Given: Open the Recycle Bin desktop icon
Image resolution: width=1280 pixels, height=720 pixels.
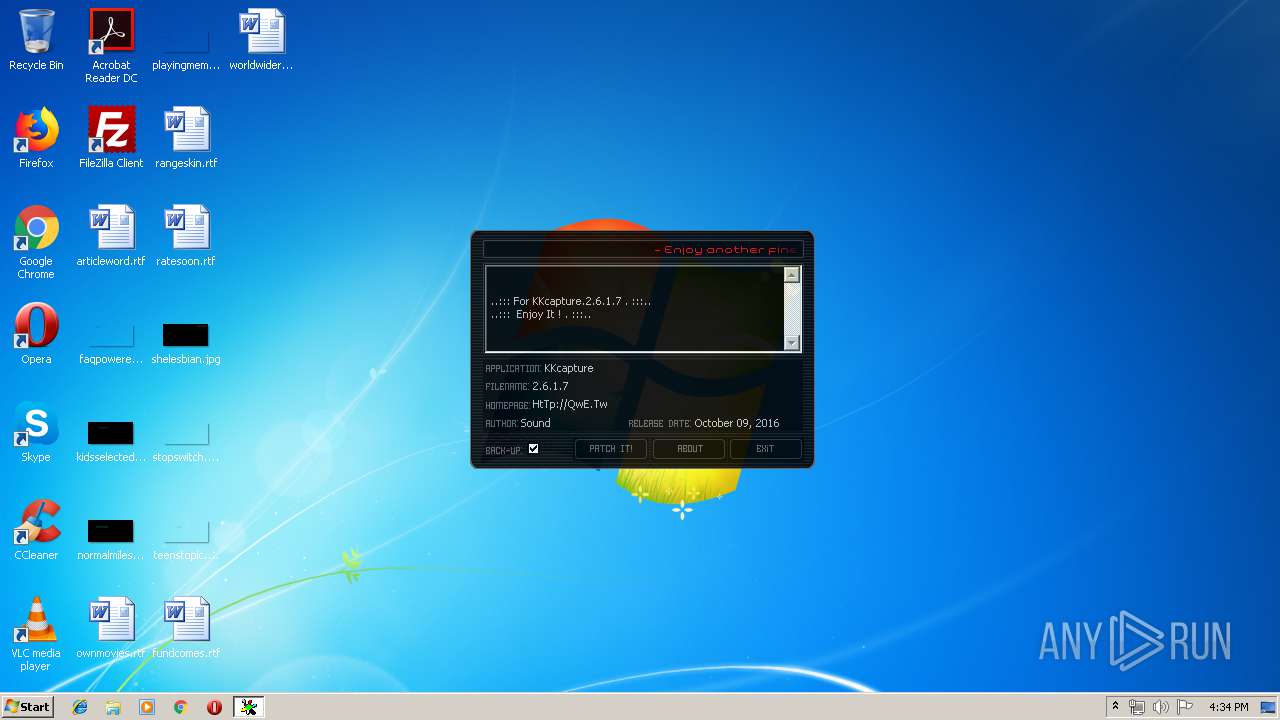Looking at the screenshot, I should click(36, 41).
